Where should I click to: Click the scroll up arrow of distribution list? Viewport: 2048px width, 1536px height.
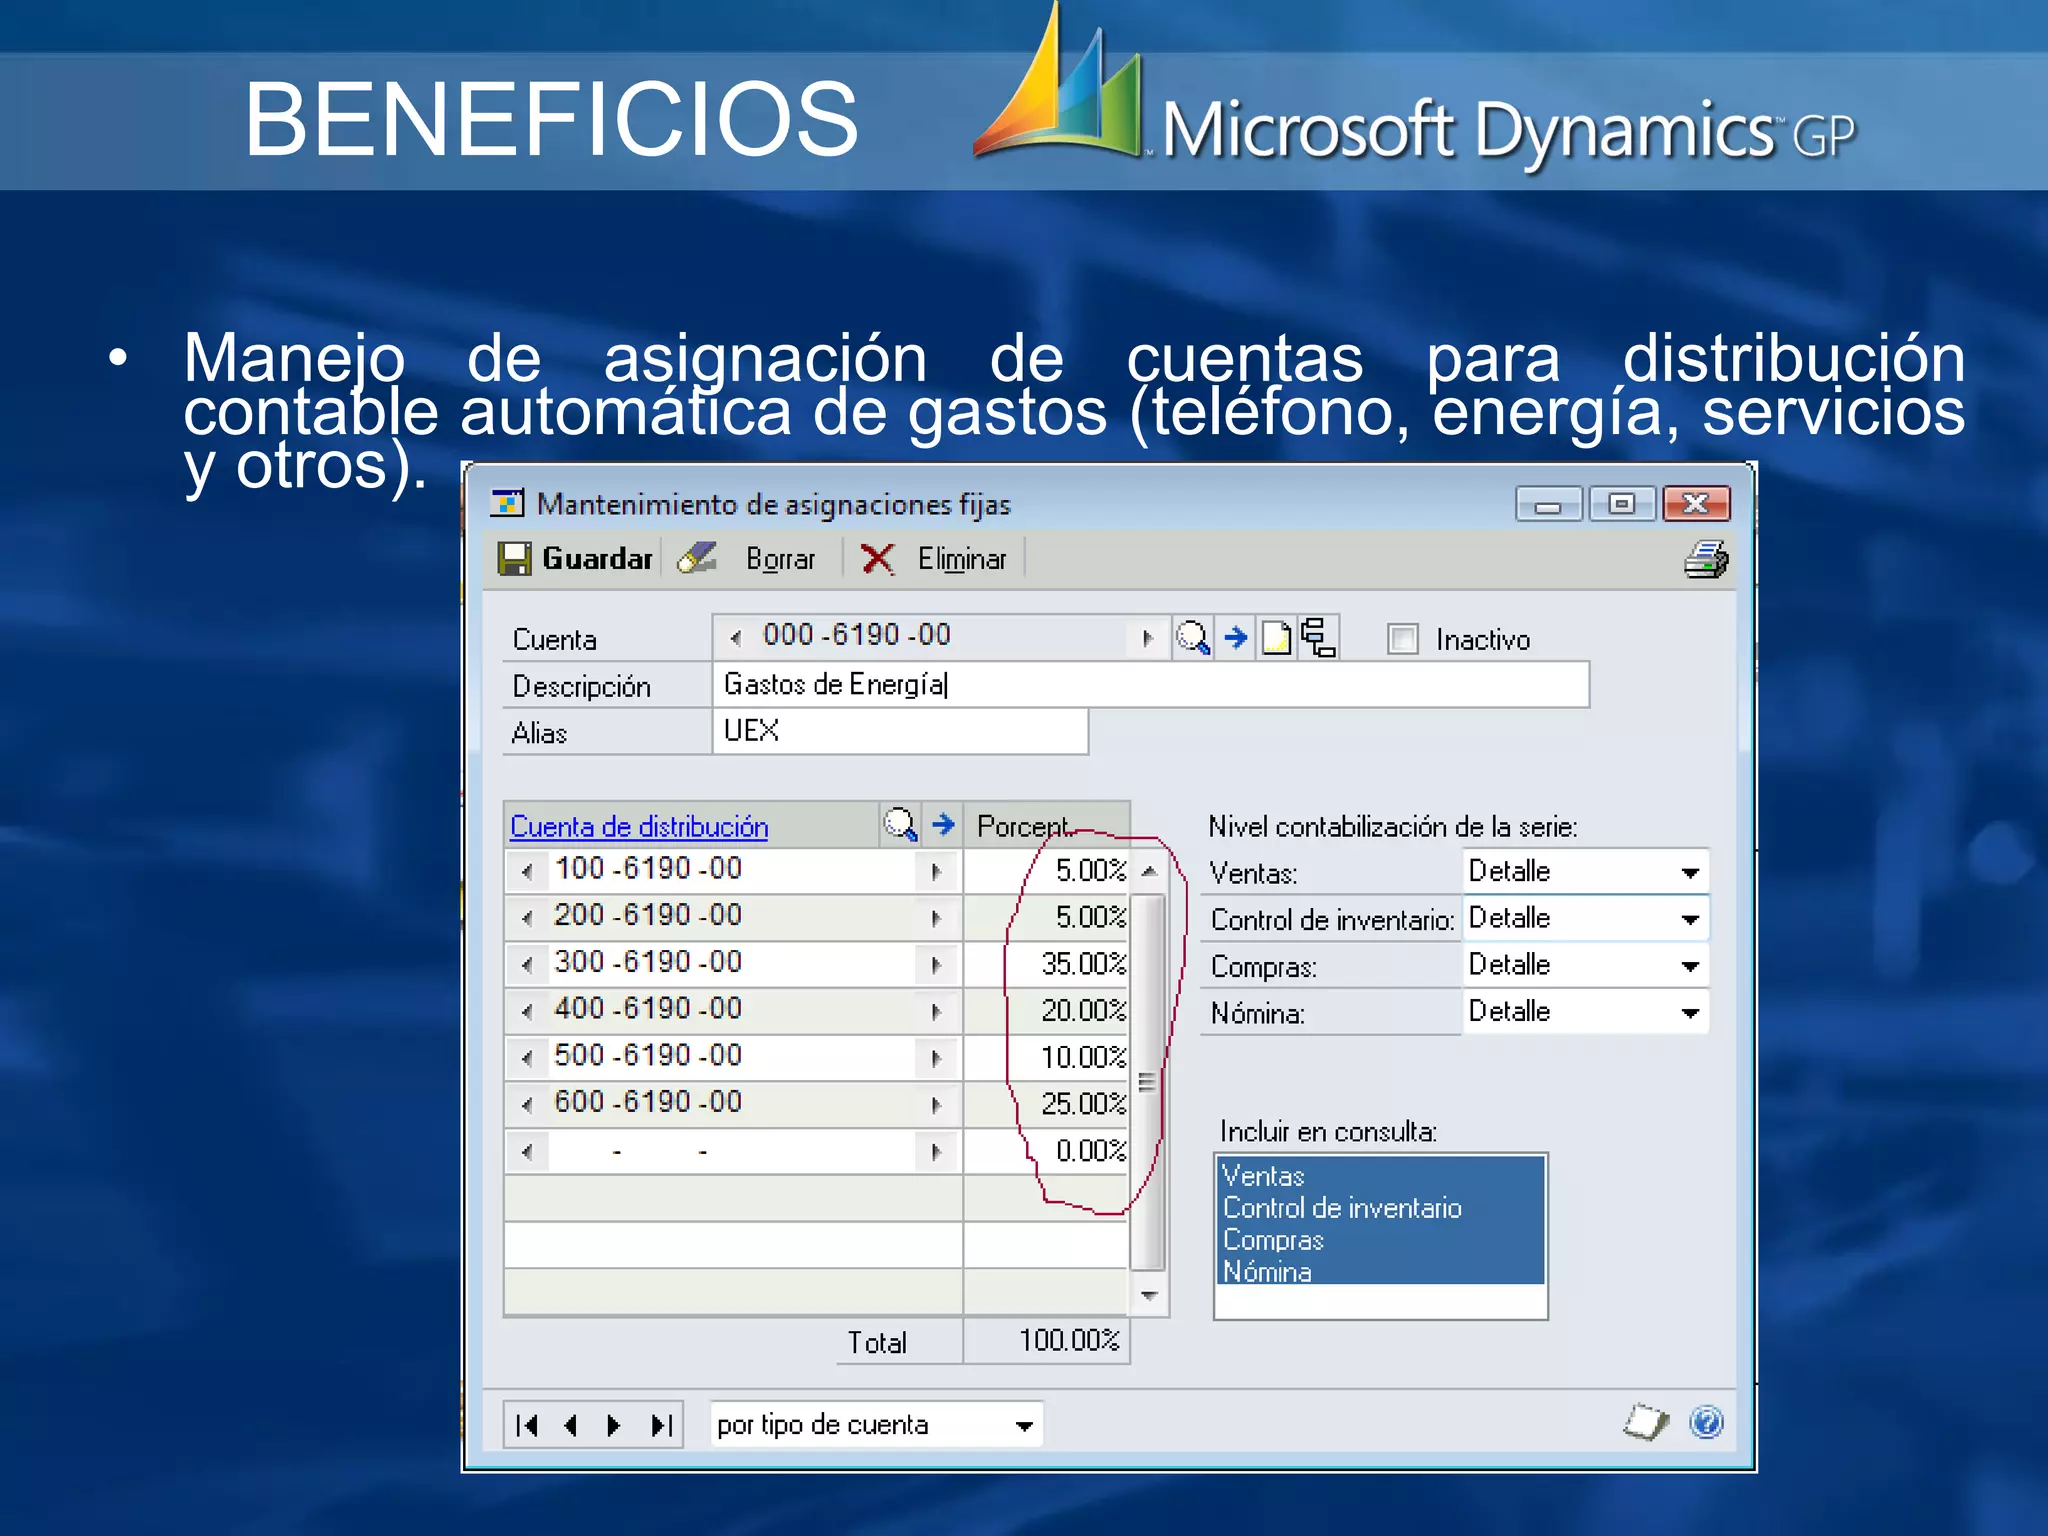coord(1149,871)
